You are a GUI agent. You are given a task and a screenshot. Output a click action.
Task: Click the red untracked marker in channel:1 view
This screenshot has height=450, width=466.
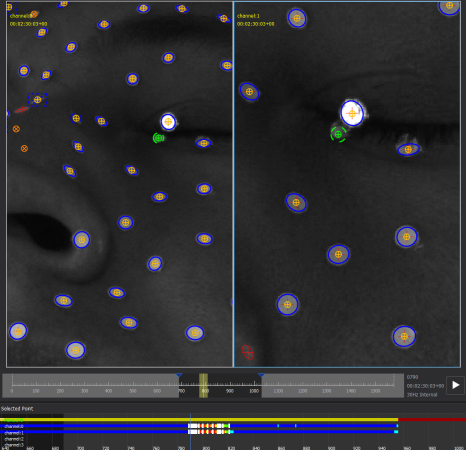(247, 352)
